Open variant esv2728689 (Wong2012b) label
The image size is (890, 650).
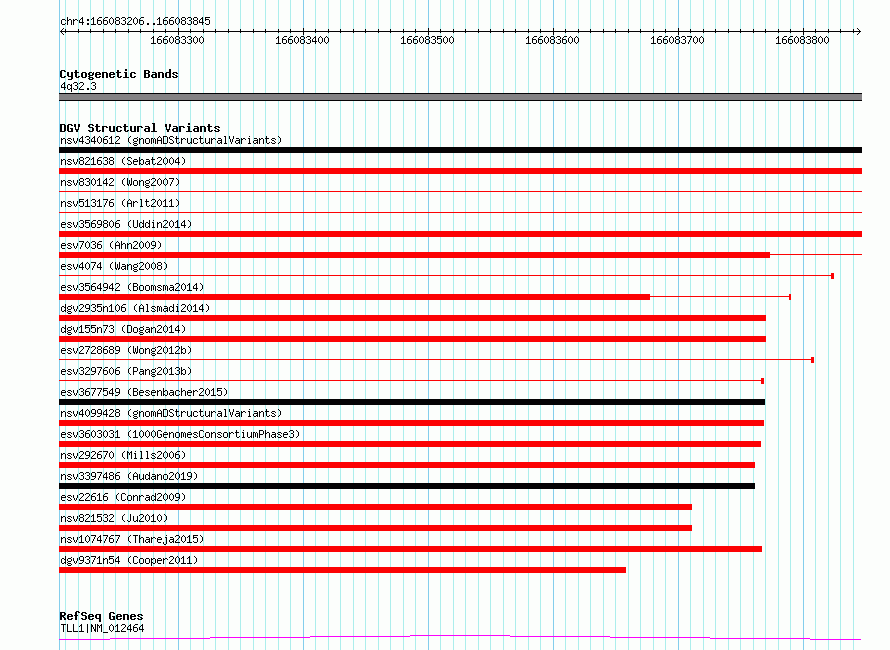click(126, 350)
